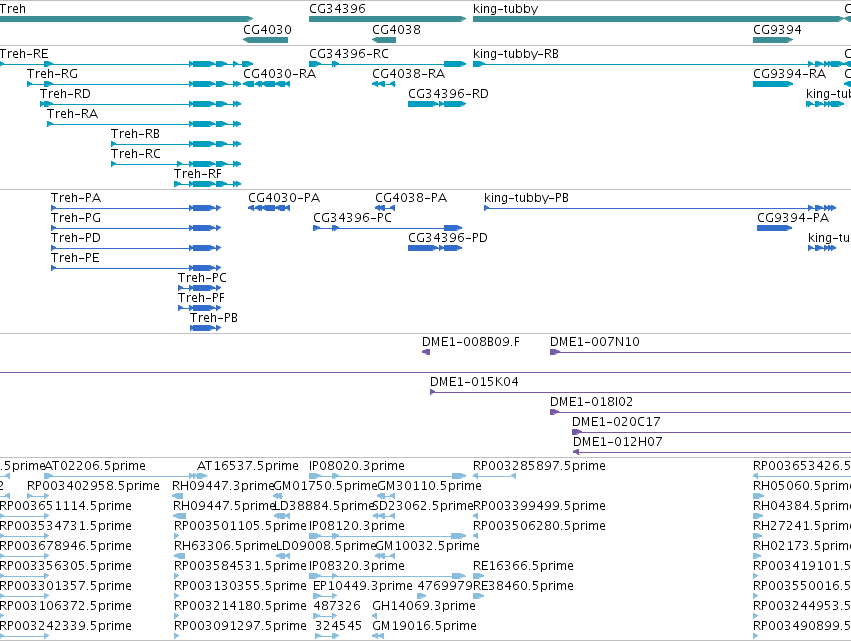
Task: Click transcript label Treh-RG
Action: pyautogui.click(x=53, y=74)
